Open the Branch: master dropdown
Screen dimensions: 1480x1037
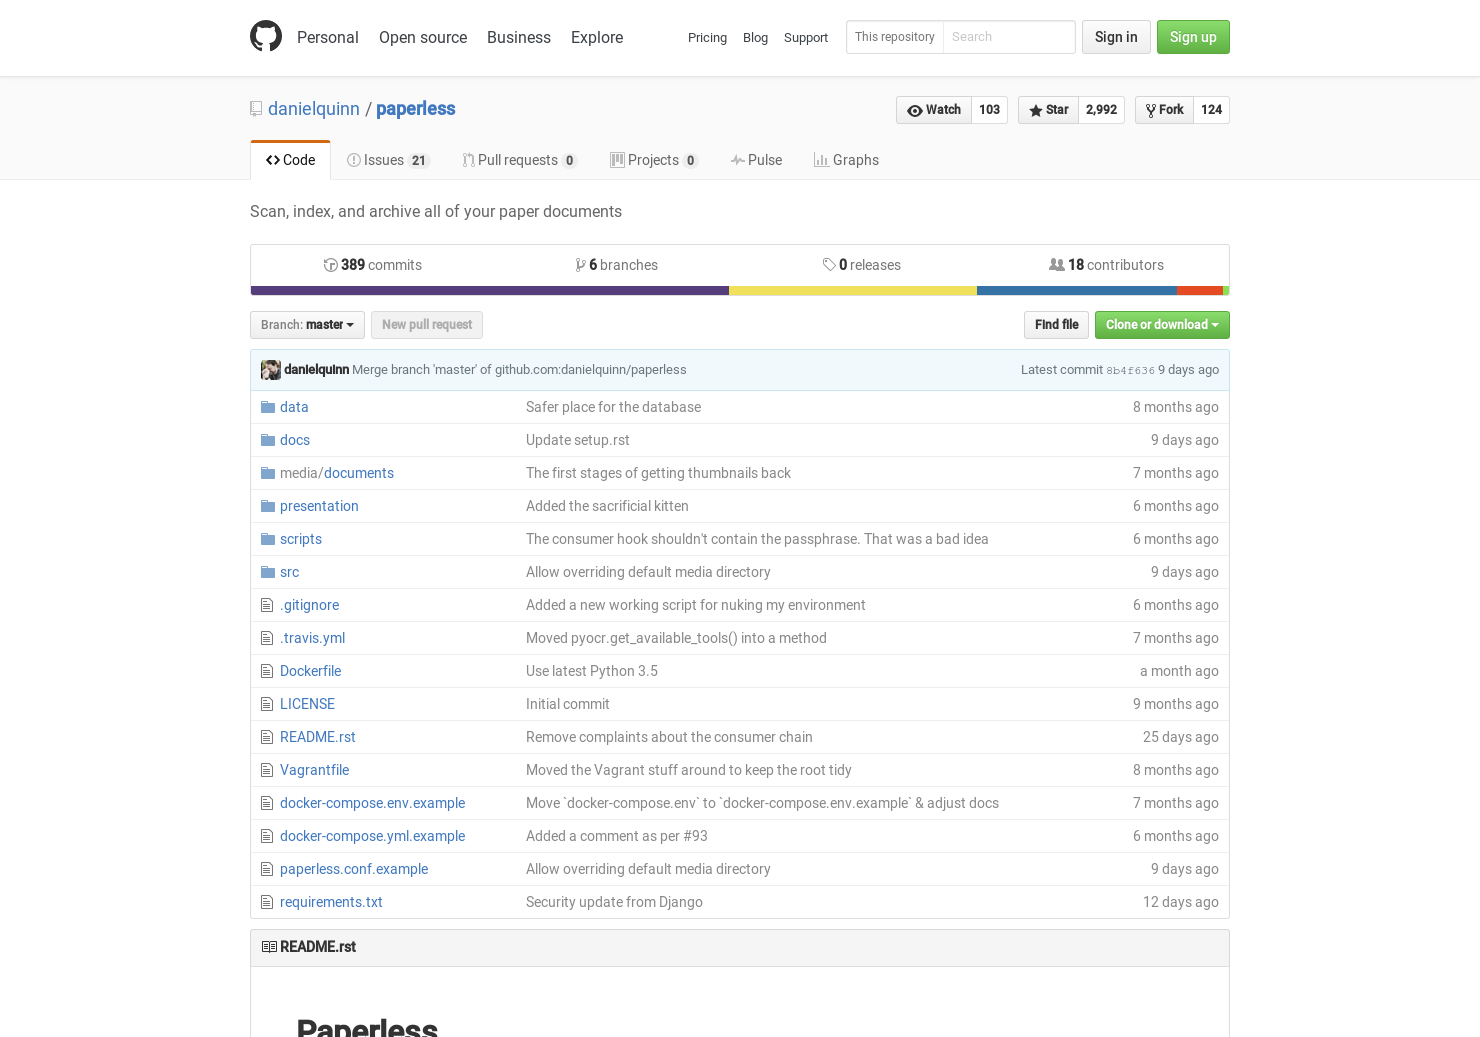(307, 325)
